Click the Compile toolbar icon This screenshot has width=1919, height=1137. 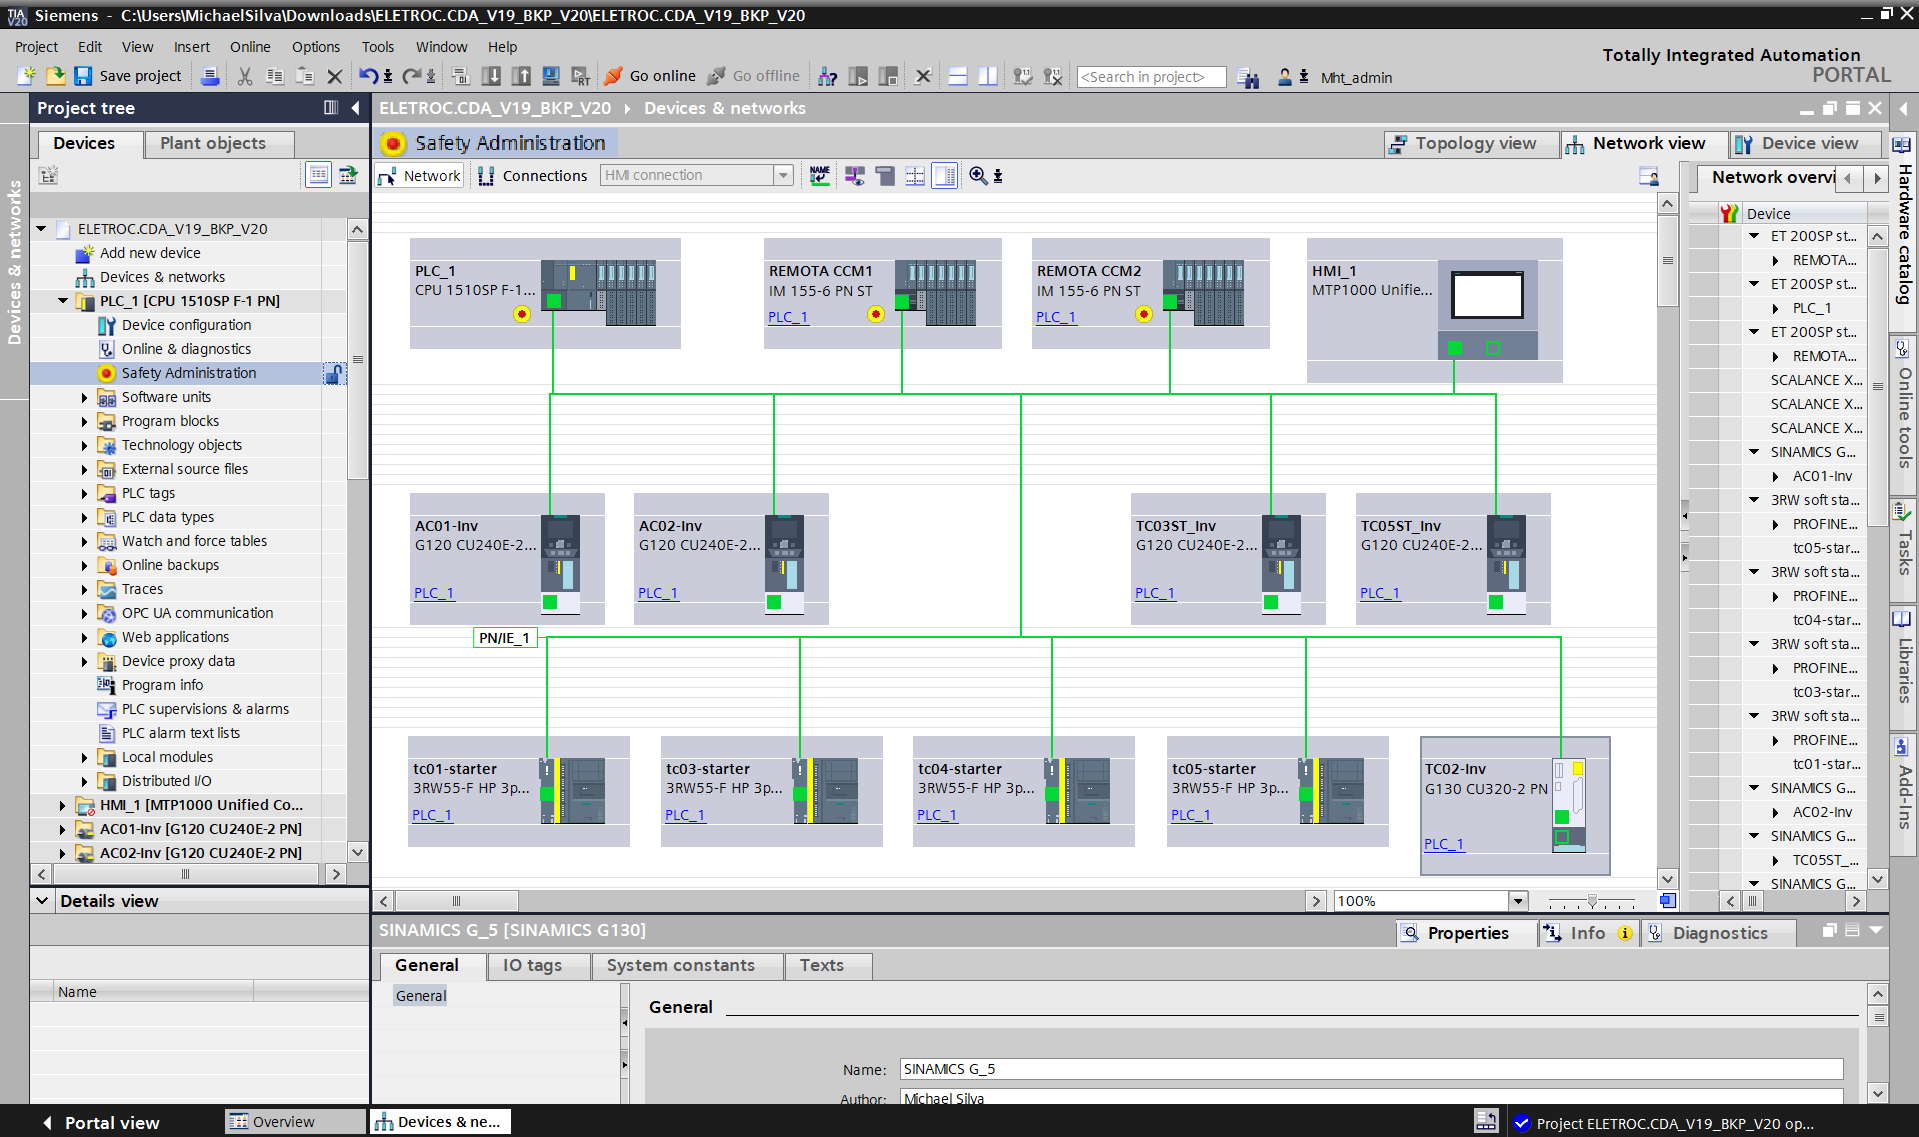pos(461,76)
